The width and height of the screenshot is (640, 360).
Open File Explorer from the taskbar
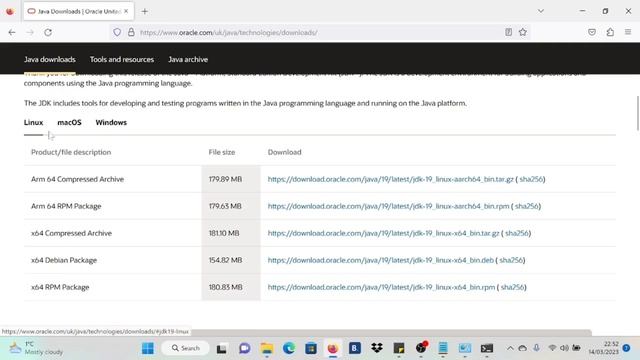267,348
